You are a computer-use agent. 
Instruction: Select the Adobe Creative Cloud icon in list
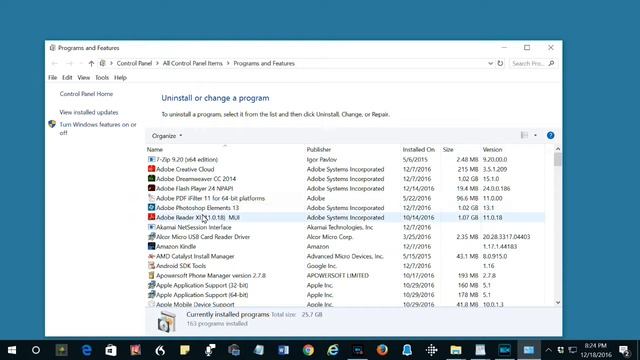(x=151, y=169)
